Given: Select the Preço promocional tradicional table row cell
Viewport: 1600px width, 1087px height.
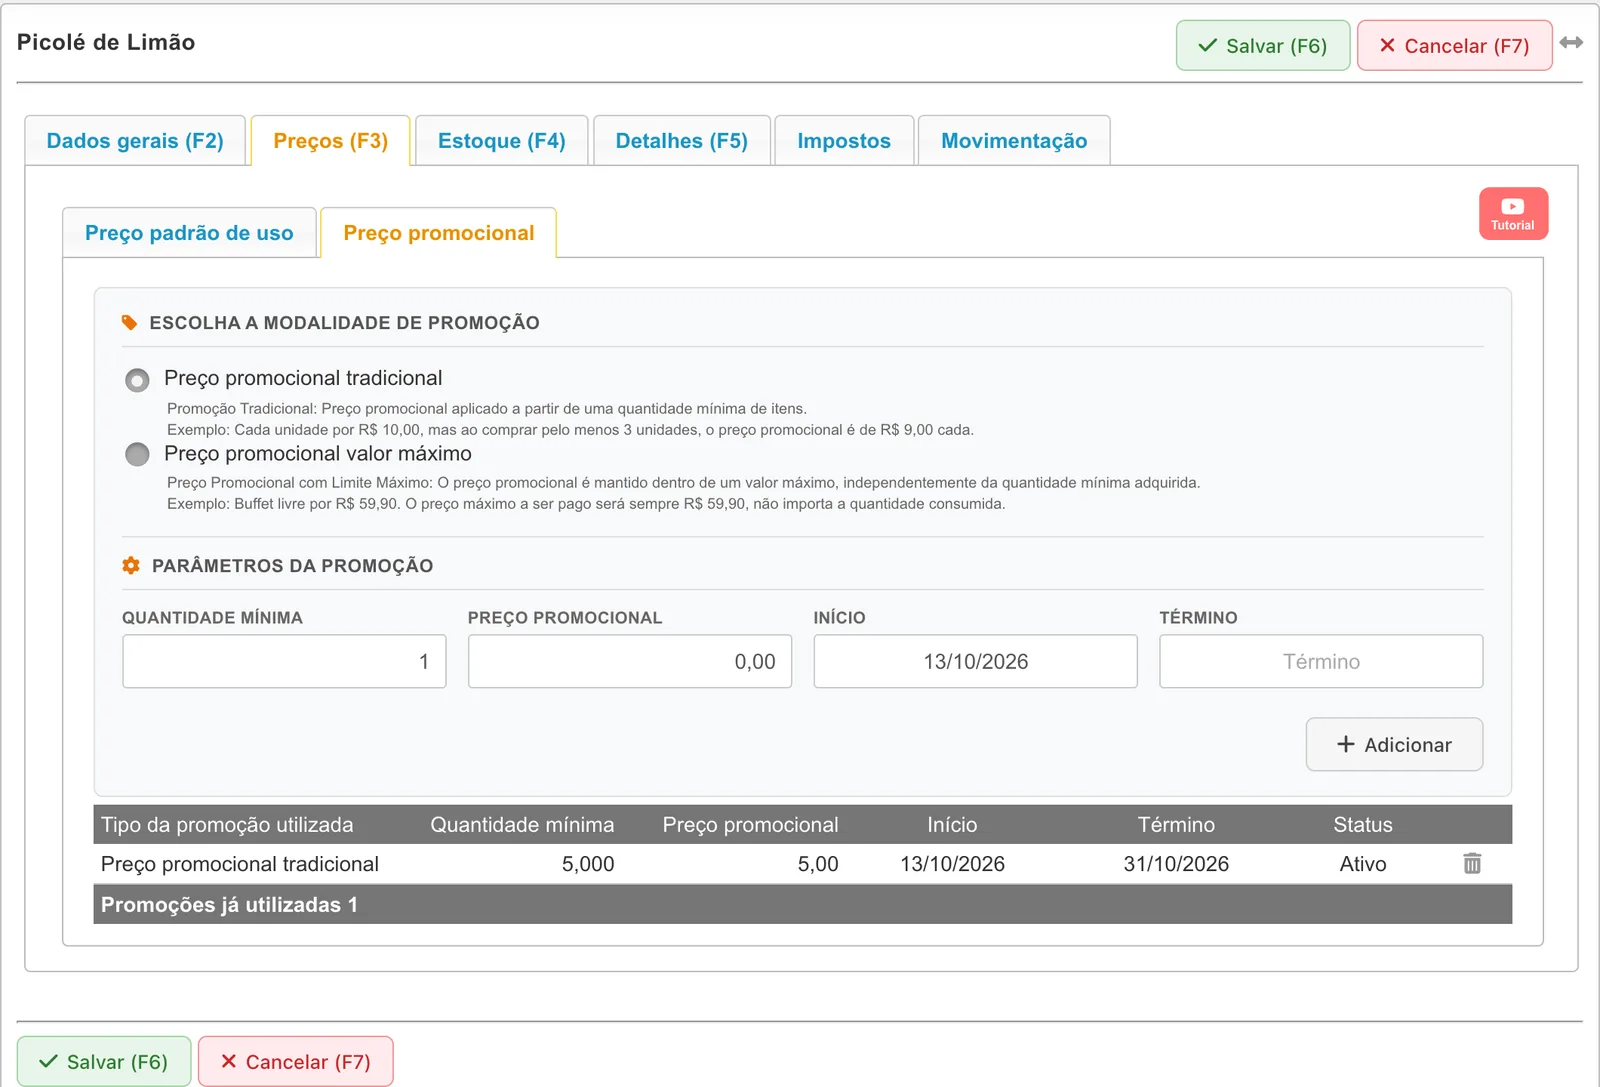Looking at the screenshot, I should [x=240, y=864].
